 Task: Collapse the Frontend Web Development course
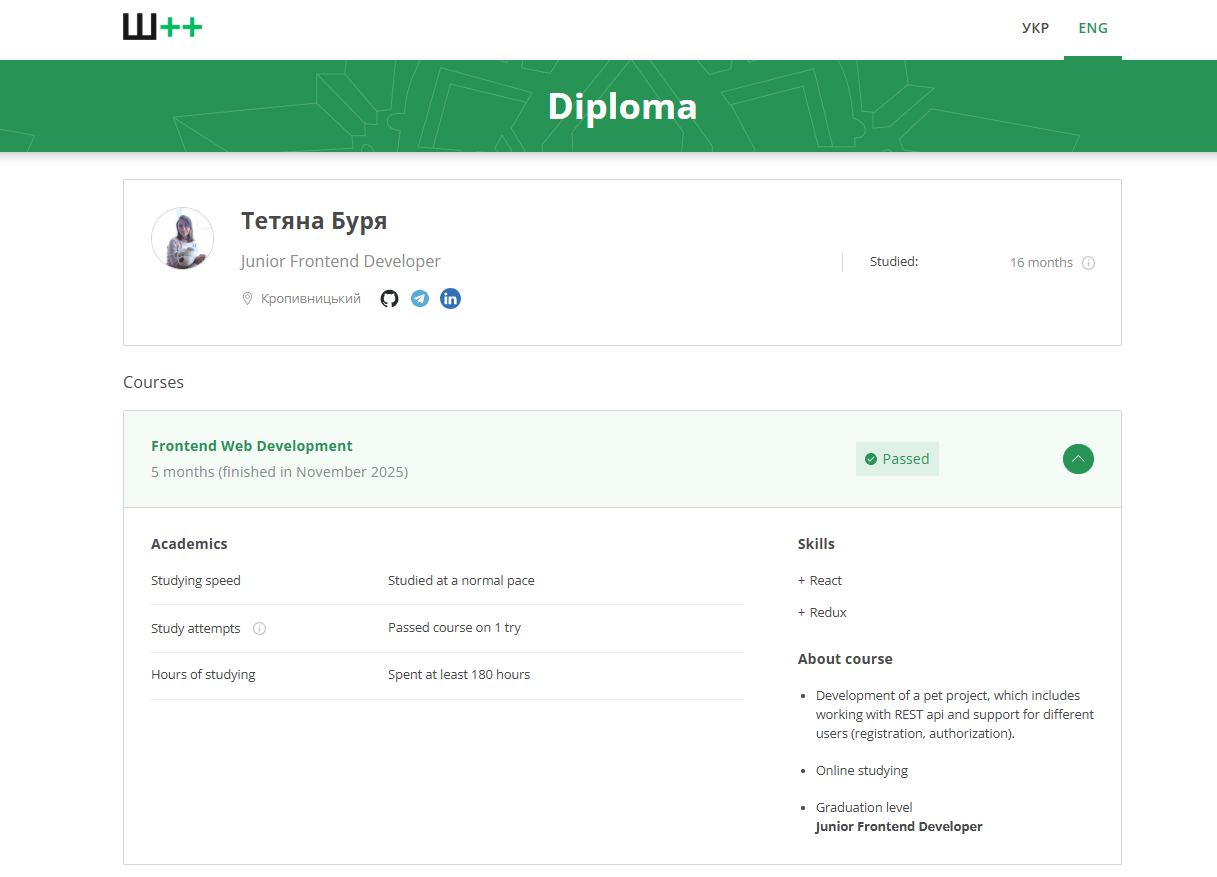click(1078, 459)
